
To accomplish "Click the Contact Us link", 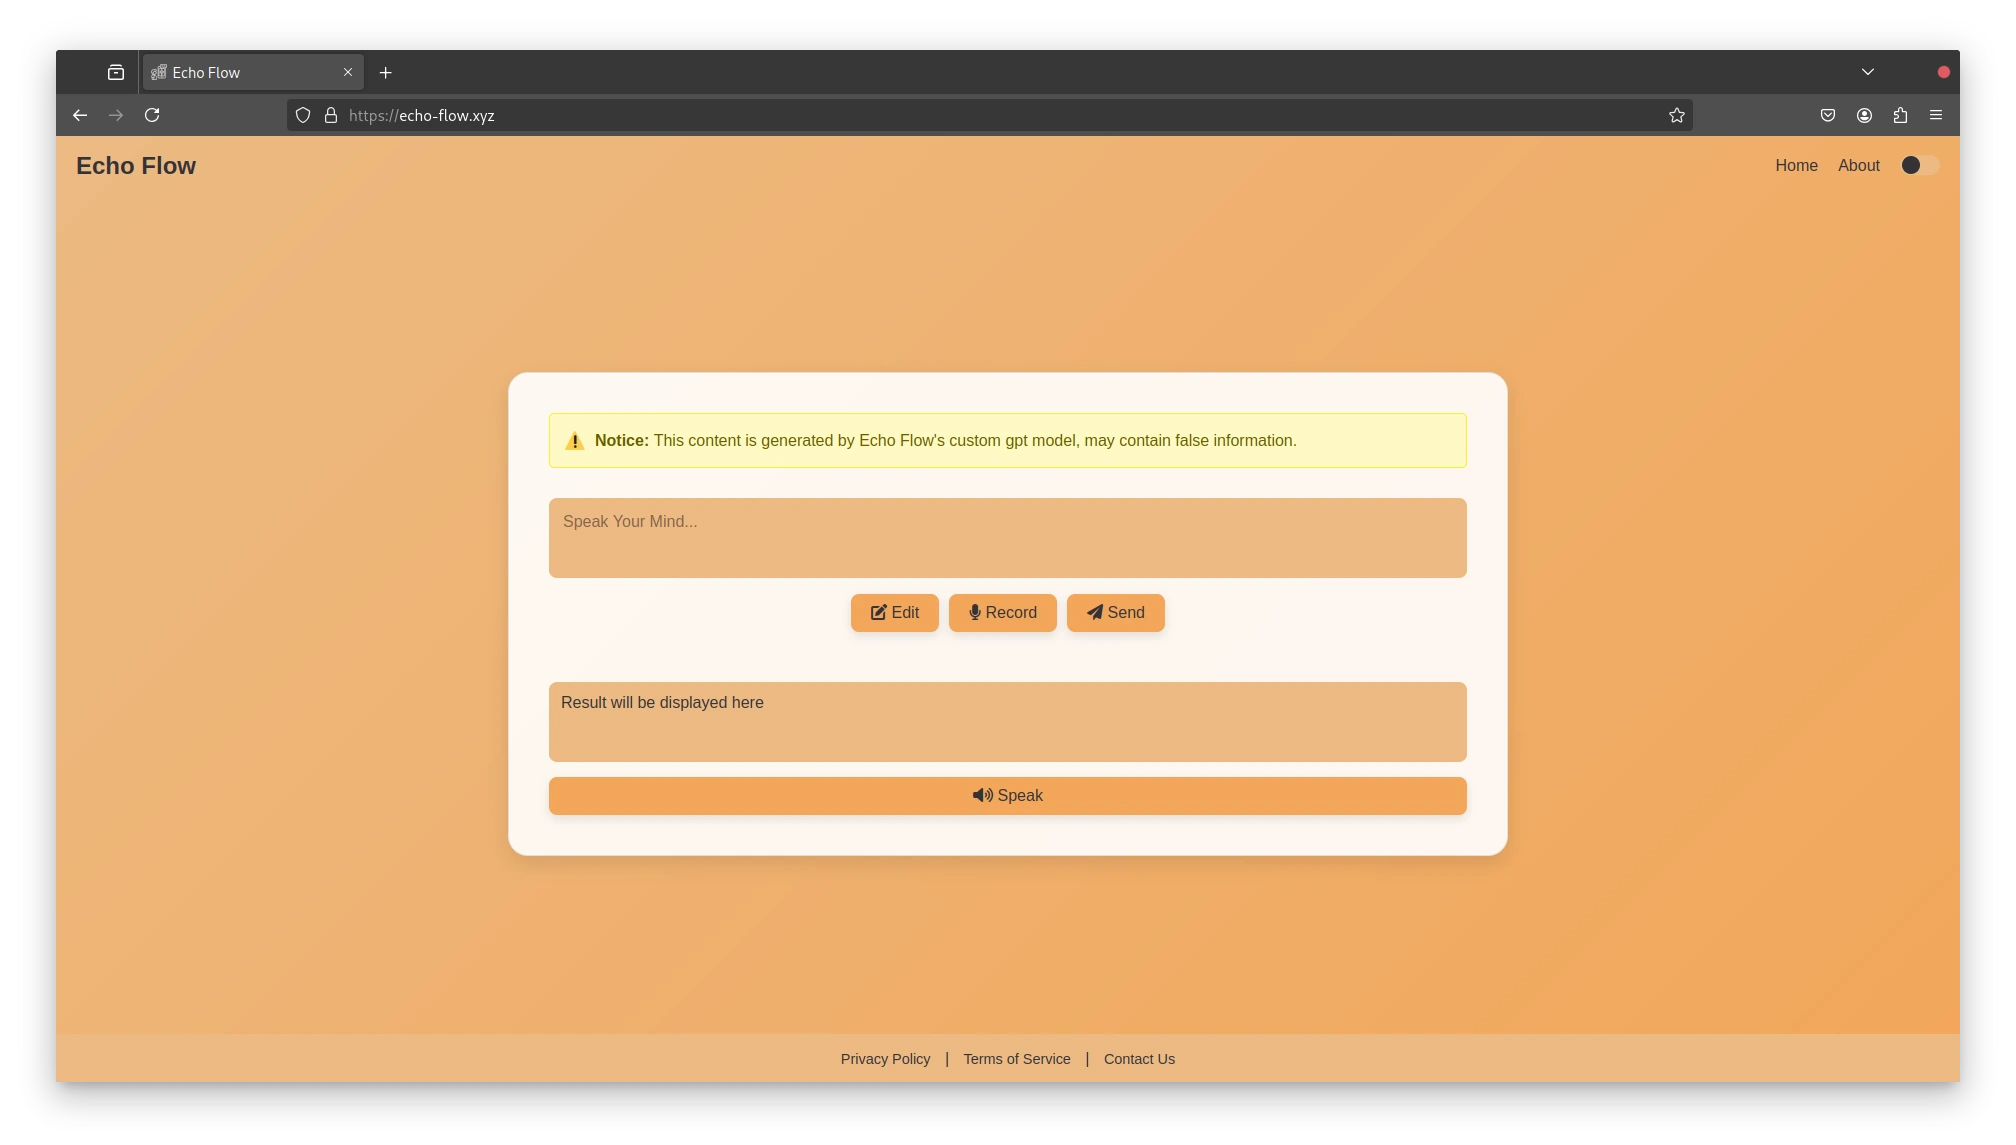I will [1140, 1059].
